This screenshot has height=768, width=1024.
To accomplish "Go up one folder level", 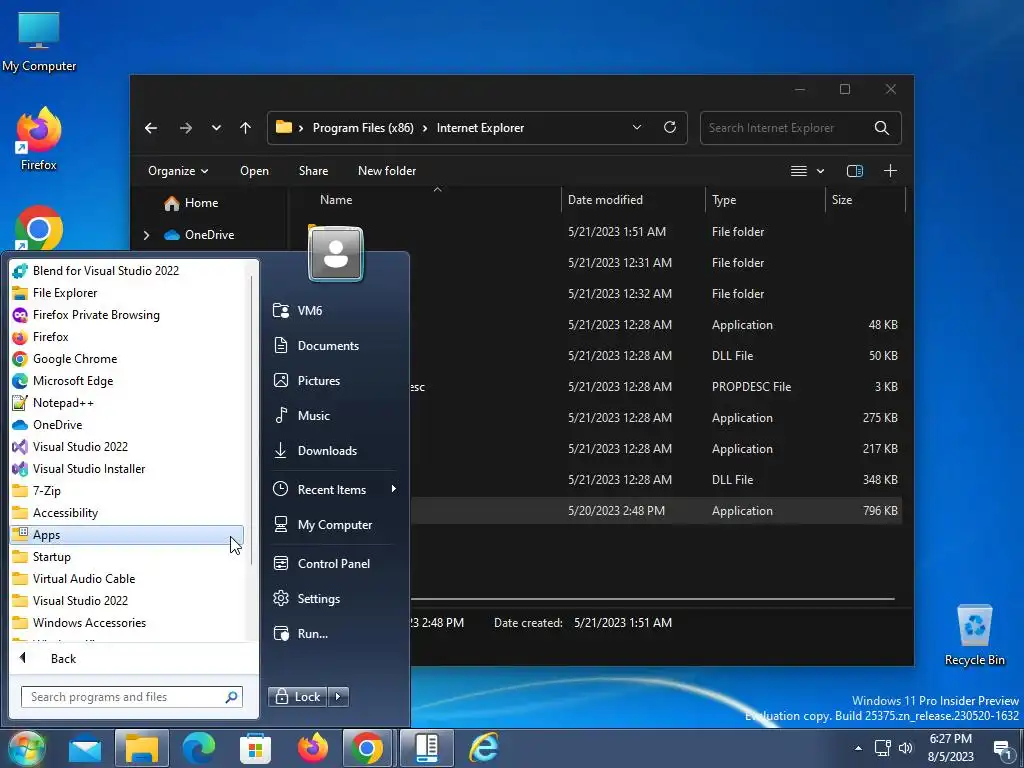I will pos(246,128).
